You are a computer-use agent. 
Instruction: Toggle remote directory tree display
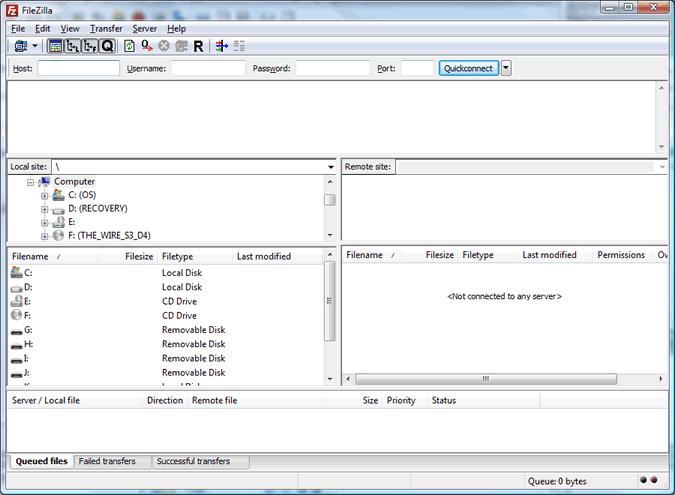89,46
